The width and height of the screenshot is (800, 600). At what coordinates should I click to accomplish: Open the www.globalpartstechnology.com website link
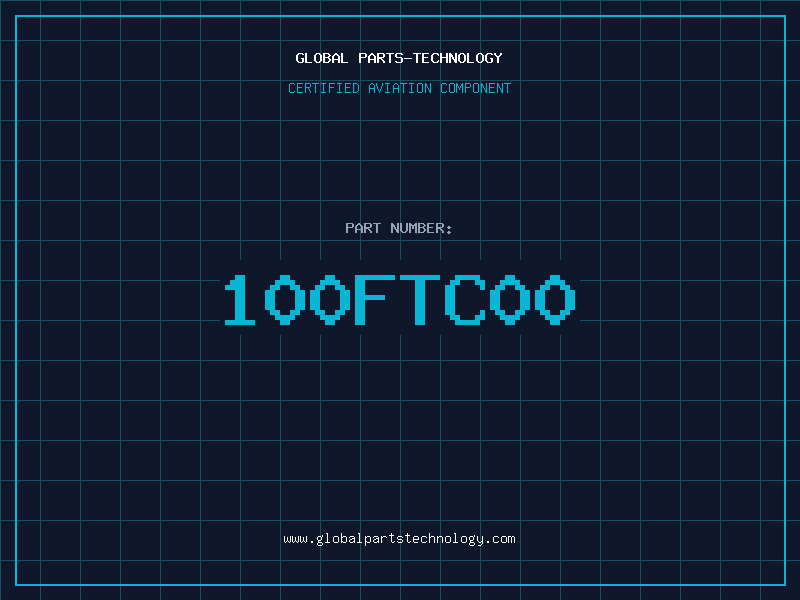[x=399, y=539]
